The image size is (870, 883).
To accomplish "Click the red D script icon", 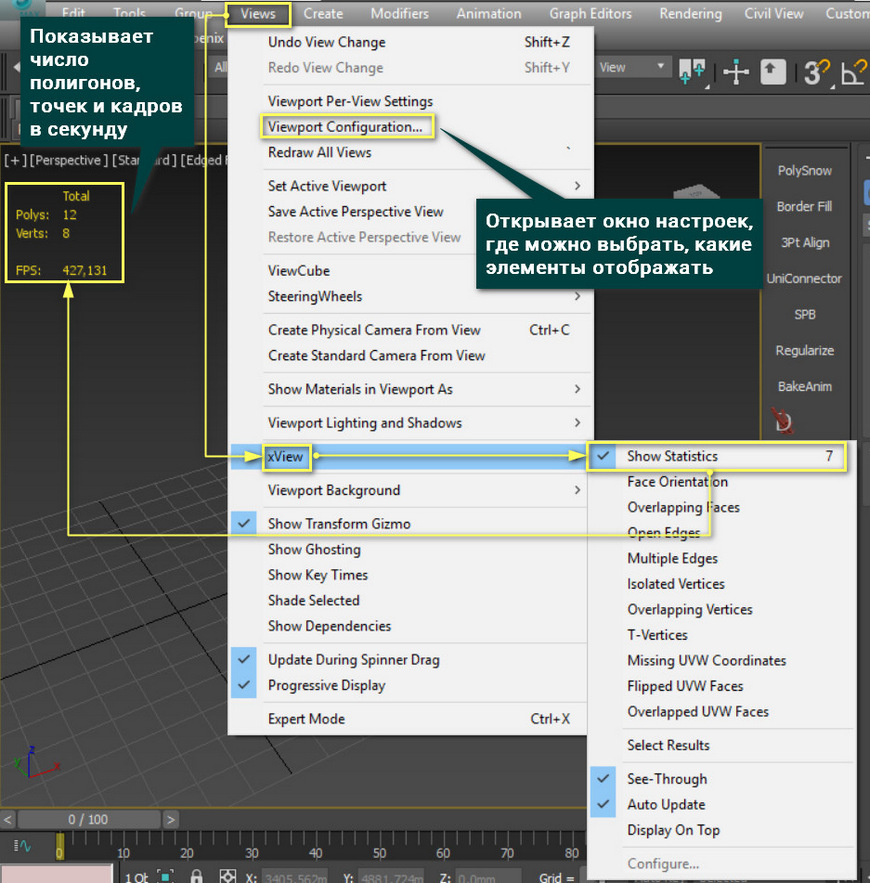I will tap(784, 423).
